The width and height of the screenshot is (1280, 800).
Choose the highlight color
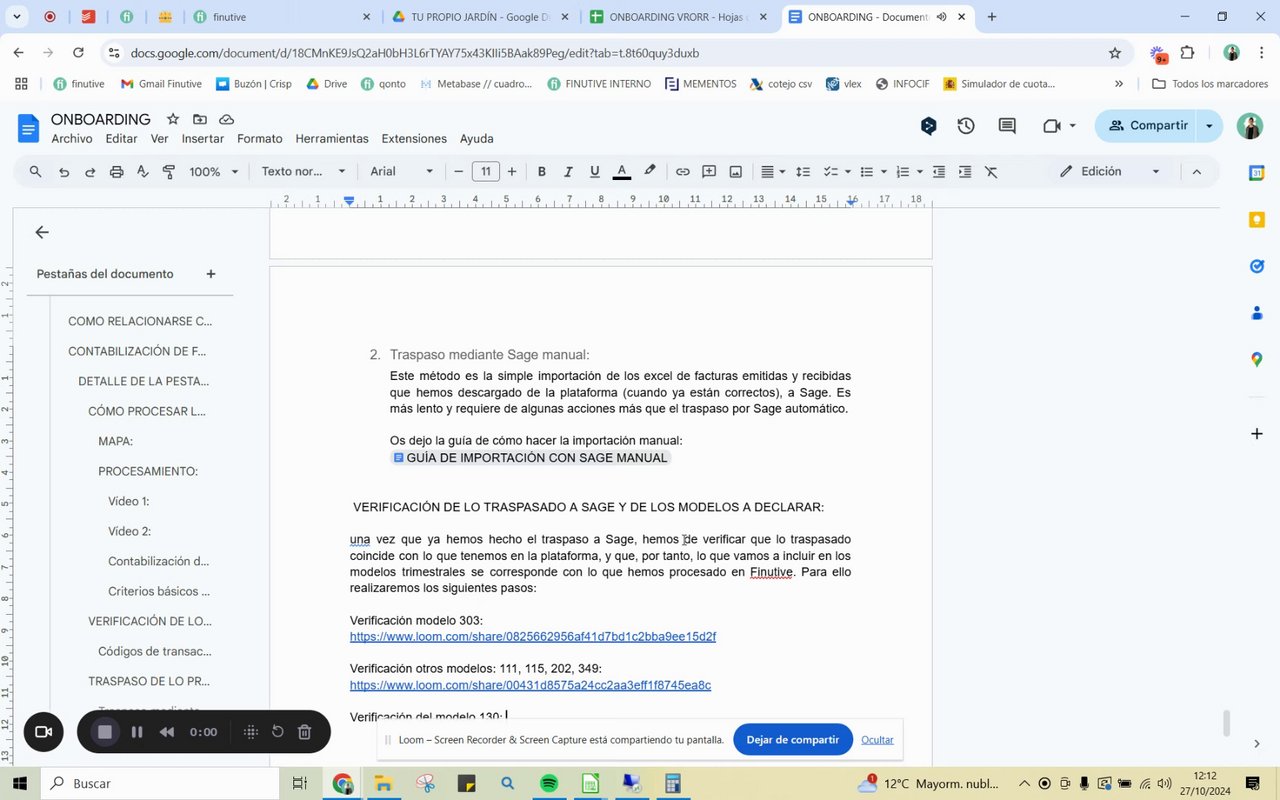pos(650,172)
